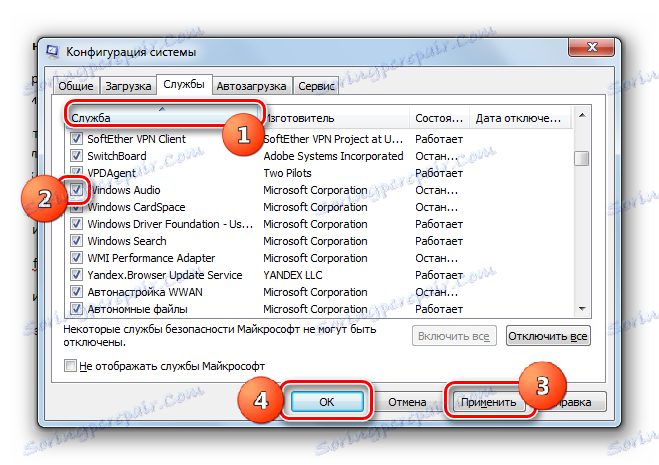Click scrollbar down arrow in services list
Viewport: 659px width, 465px height.
point(582,309)
